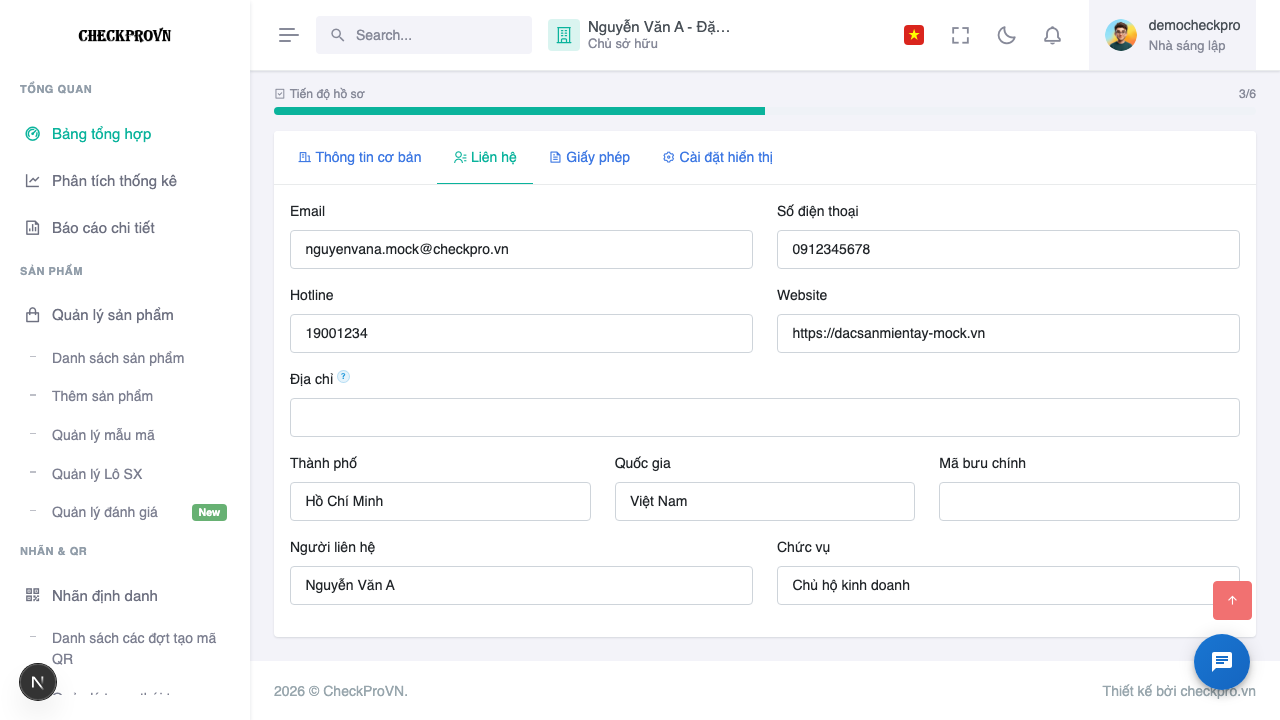The width and height of the screenshot is (1280, 720).
Task: Click the help icon next to Địa chỉ
Action: pos(344,377)
